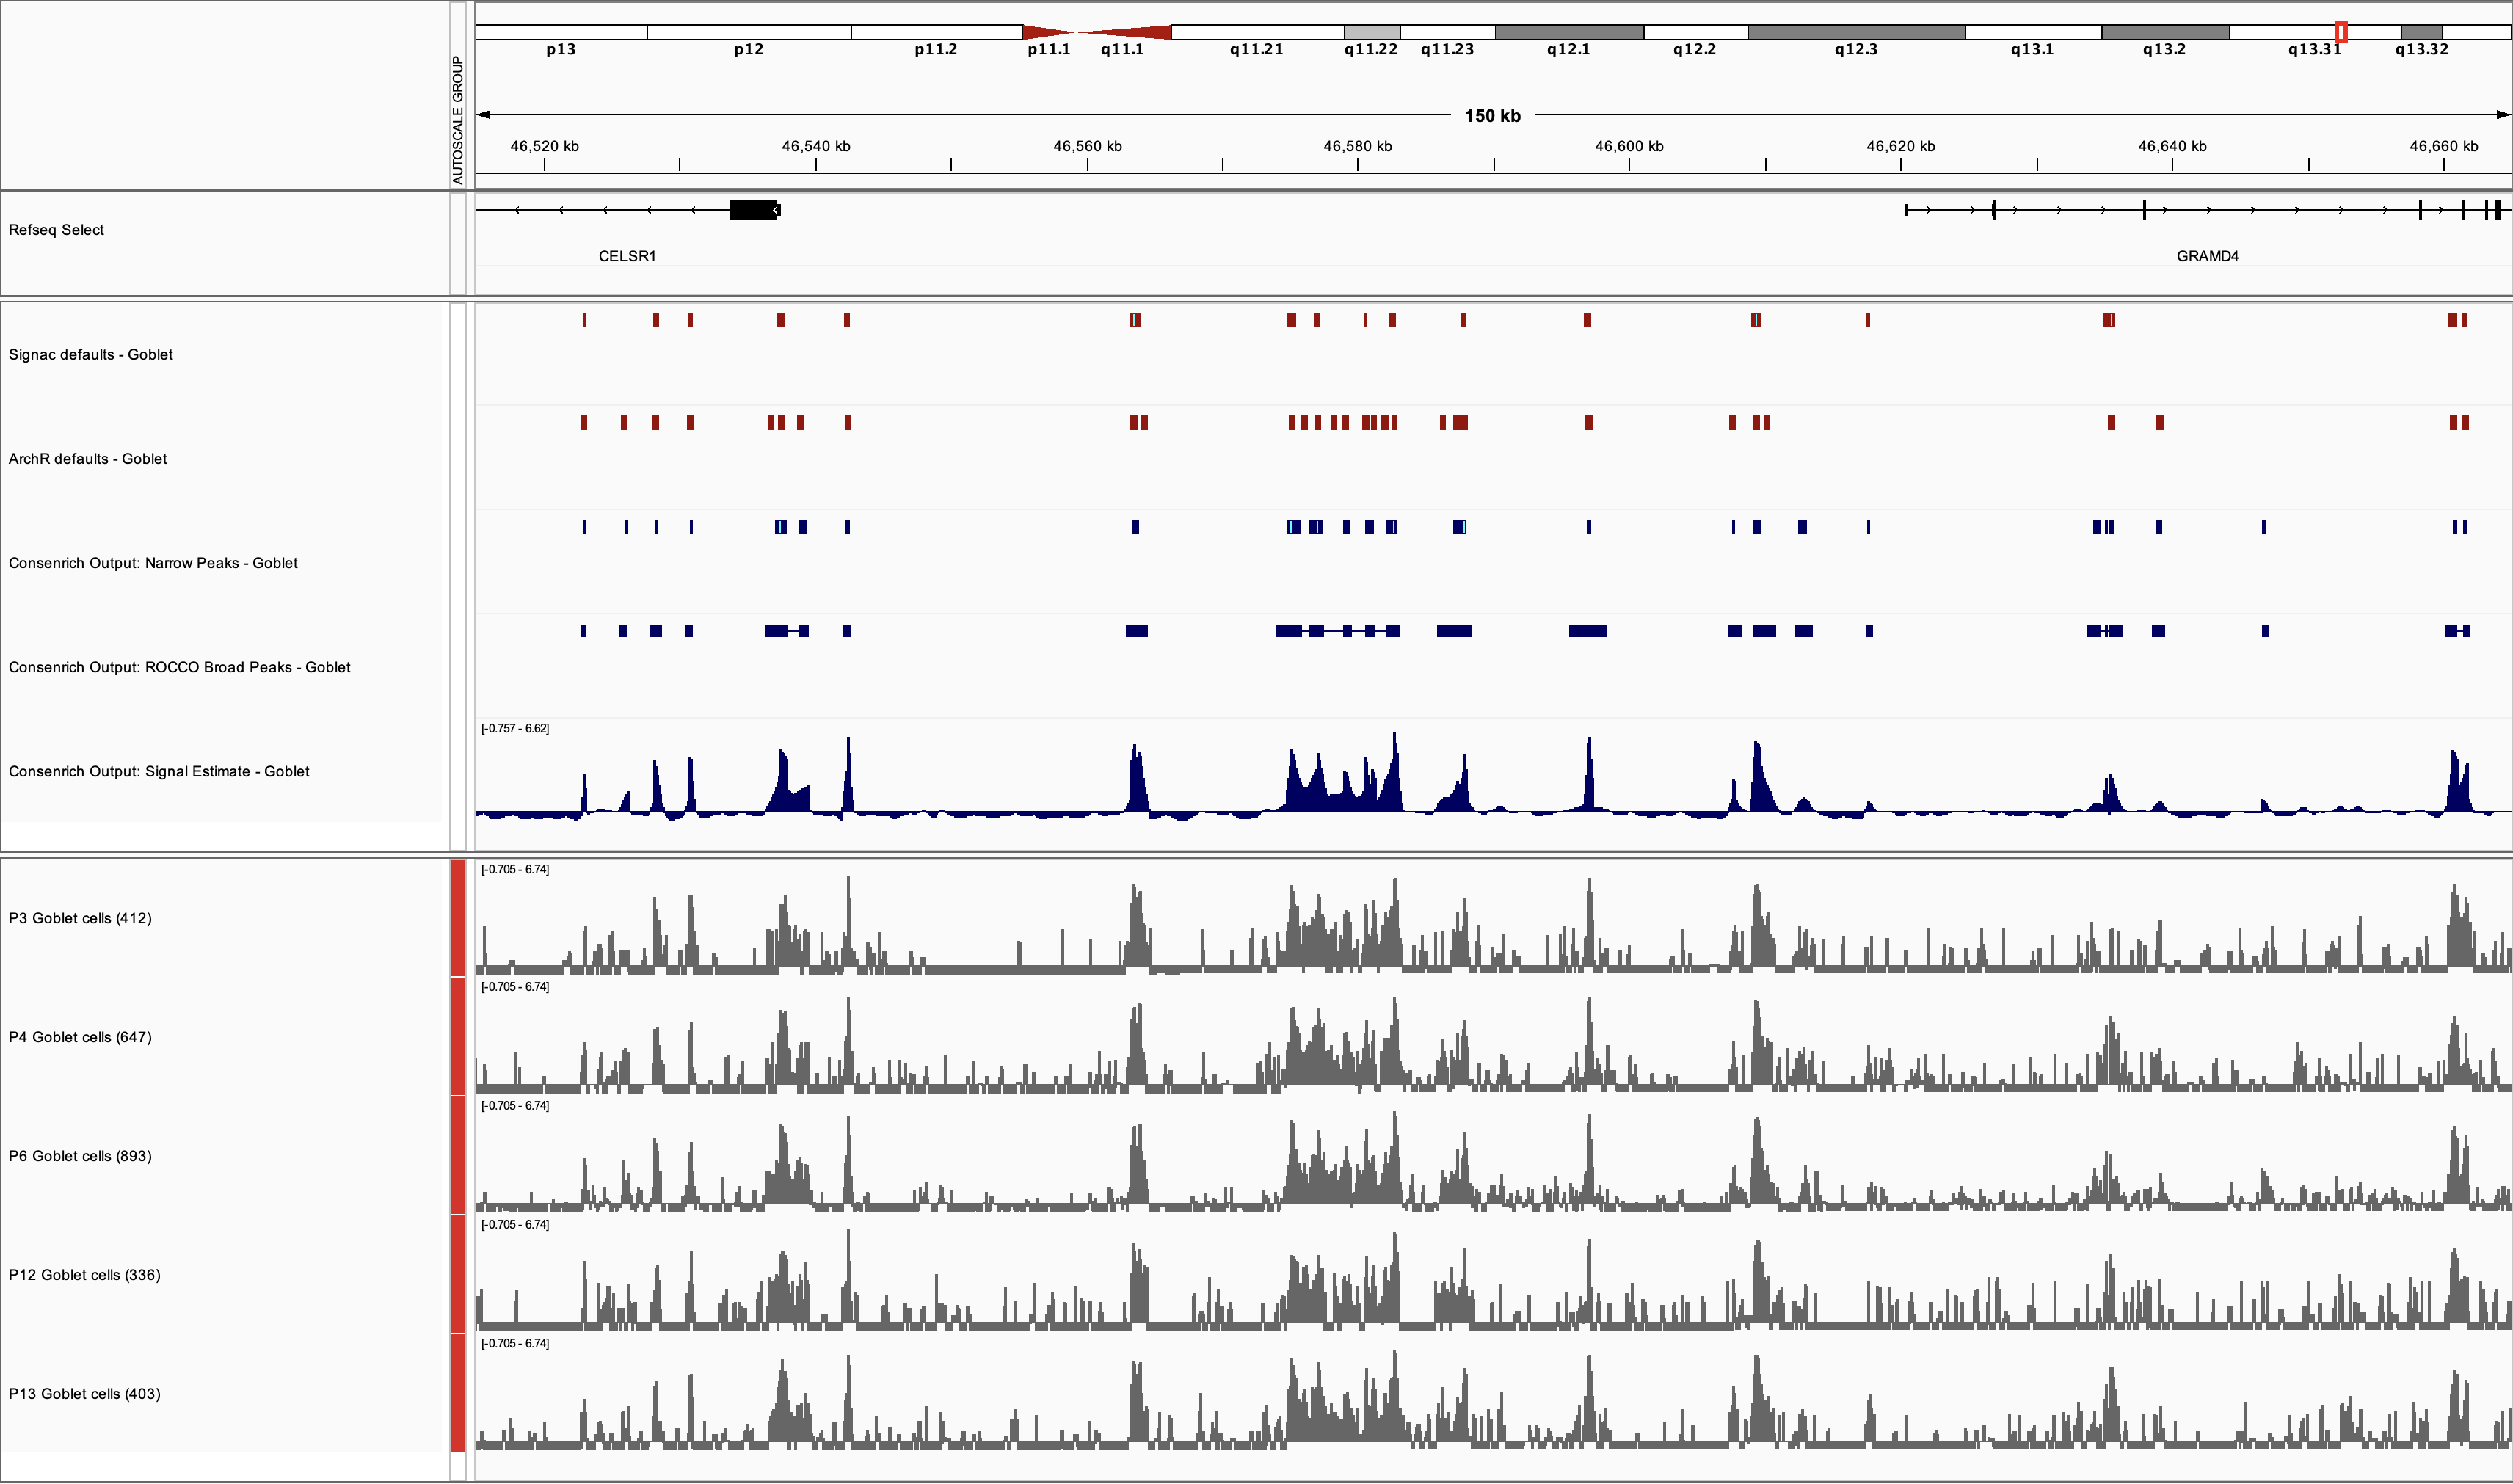Click the Signal Estimate data range [-0.757 - 6.62]

[515, 728]
